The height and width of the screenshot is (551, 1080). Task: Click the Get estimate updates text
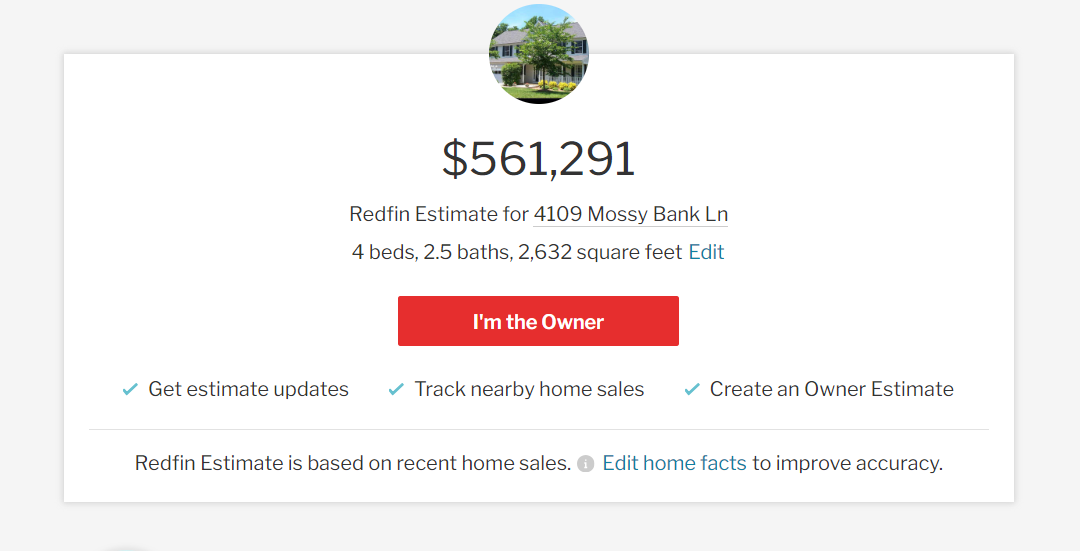point(248,389)
